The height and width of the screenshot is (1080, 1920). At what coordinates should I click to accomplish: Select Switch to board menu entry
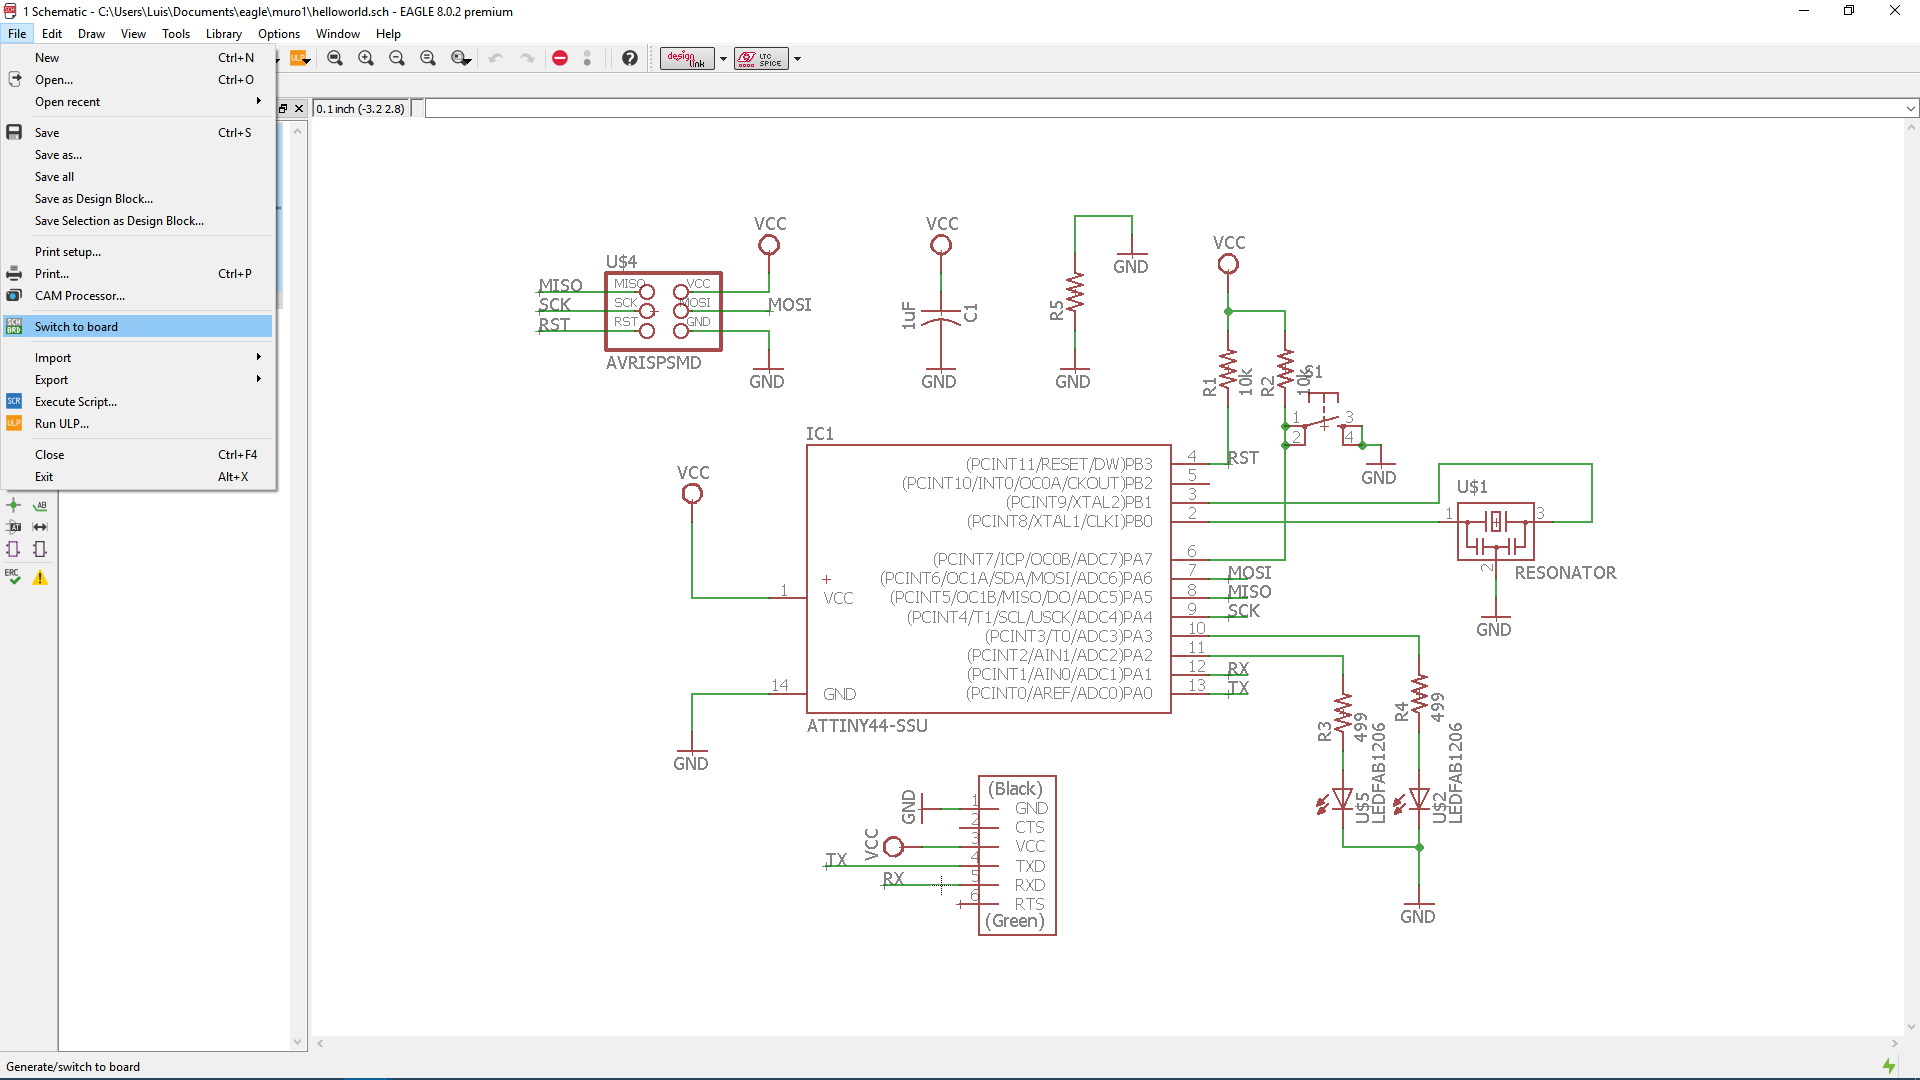(x=138, y=326)
